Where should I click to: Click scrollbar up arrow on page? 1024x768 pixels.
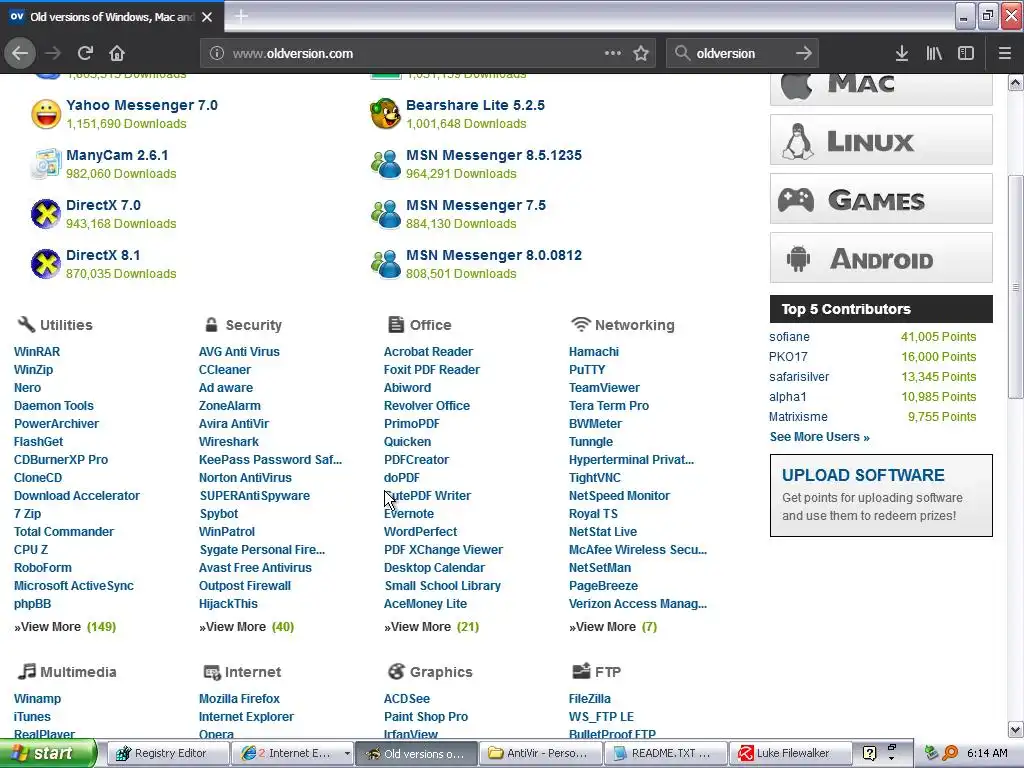click(x=1016, y=82)
